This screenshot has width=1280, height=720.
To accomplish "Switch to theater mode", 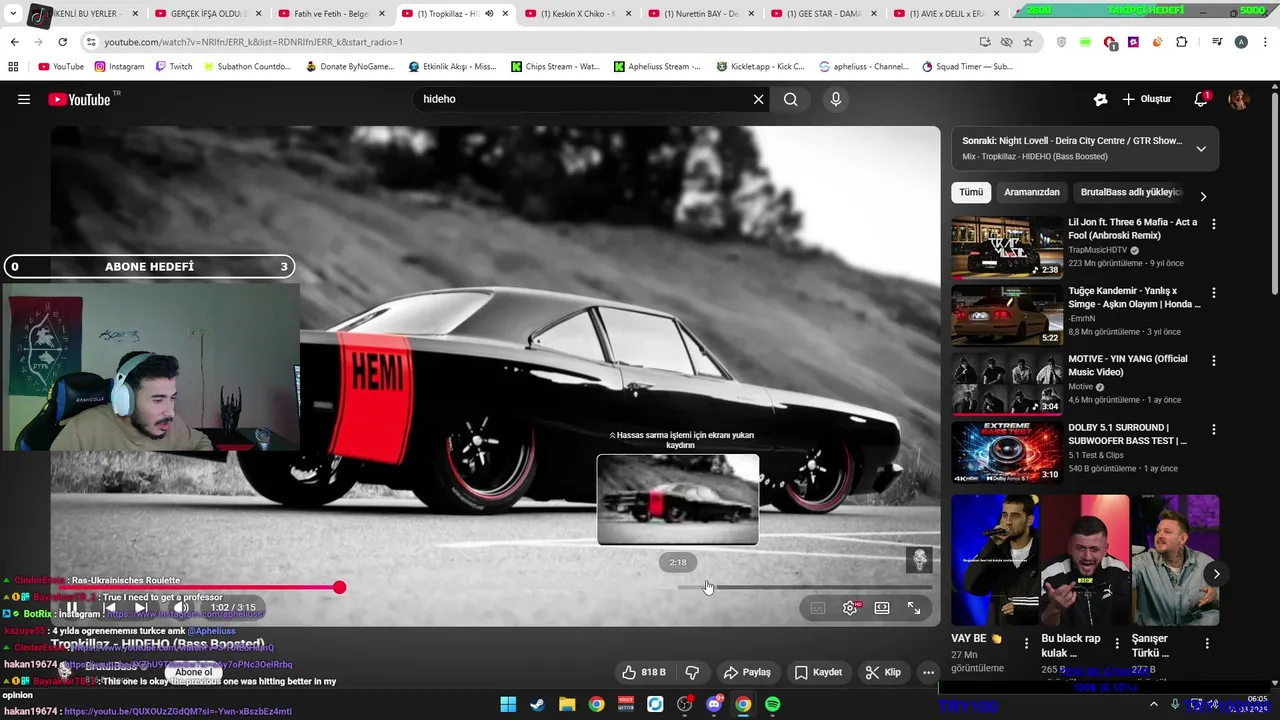I will click(882, 607).
